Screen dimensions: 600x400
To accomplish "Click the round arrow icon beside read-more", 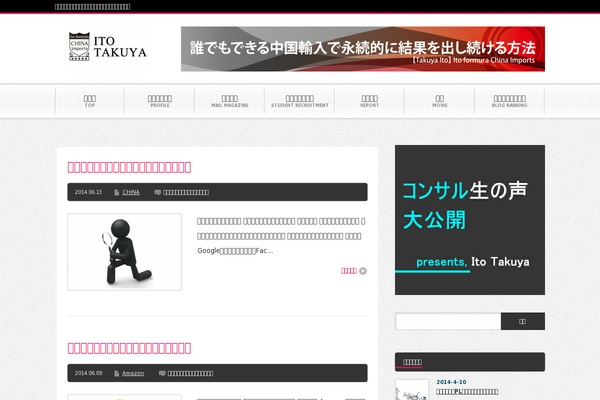I will [363, 271].
